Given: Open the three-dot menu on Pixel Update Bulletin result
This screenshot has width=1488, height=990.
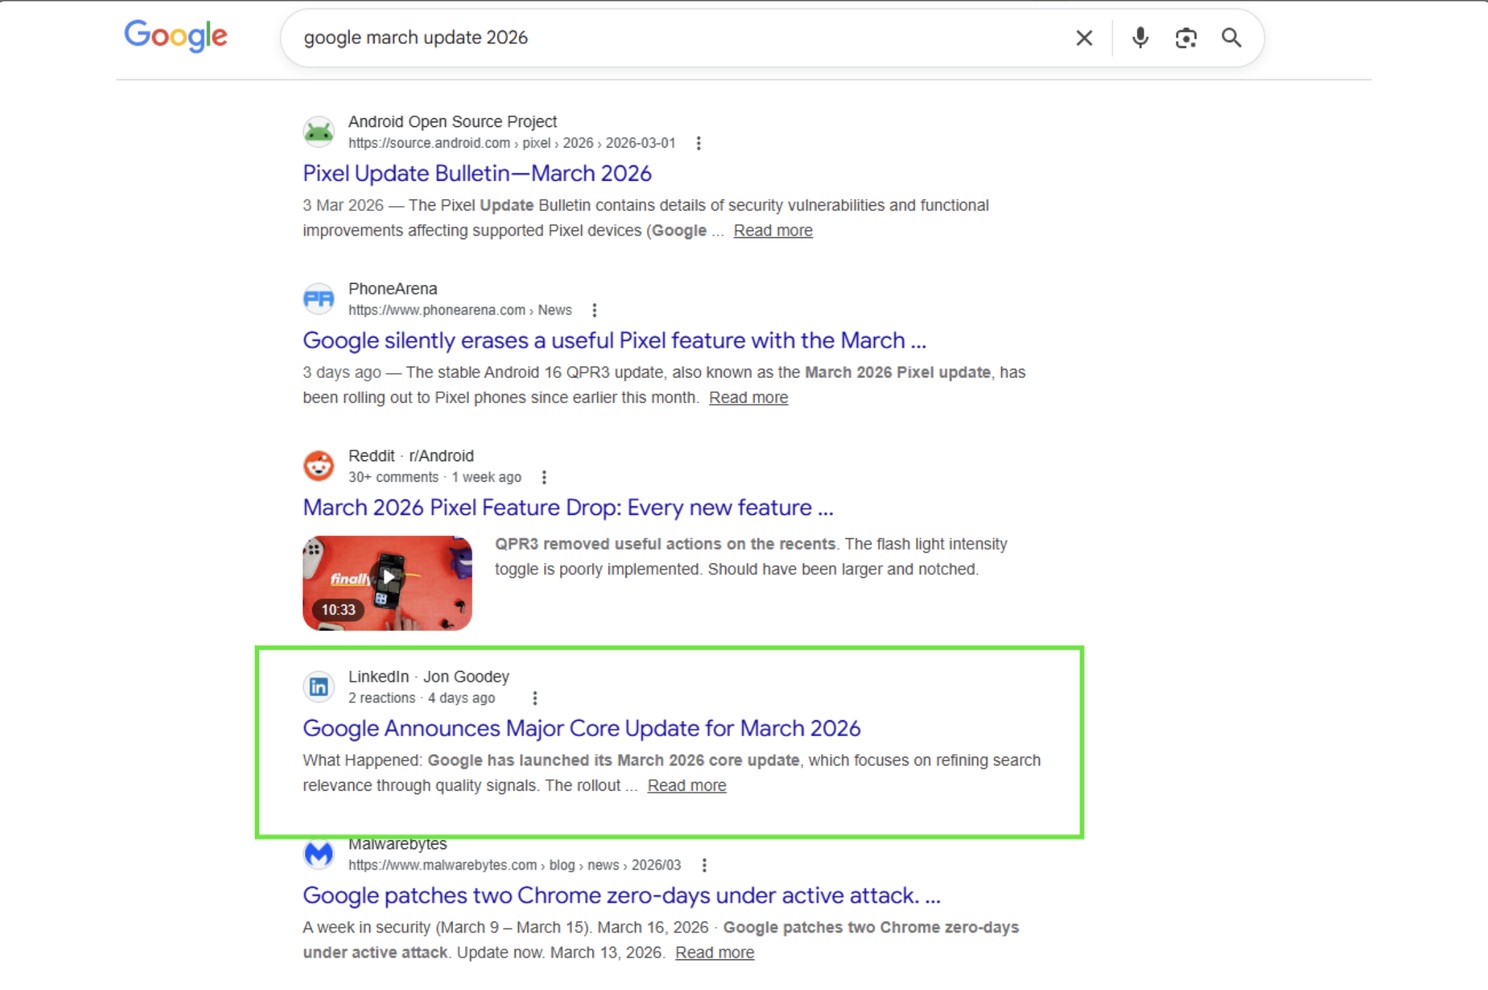Looking at the screenshot, I should click(x=698, y=143).
